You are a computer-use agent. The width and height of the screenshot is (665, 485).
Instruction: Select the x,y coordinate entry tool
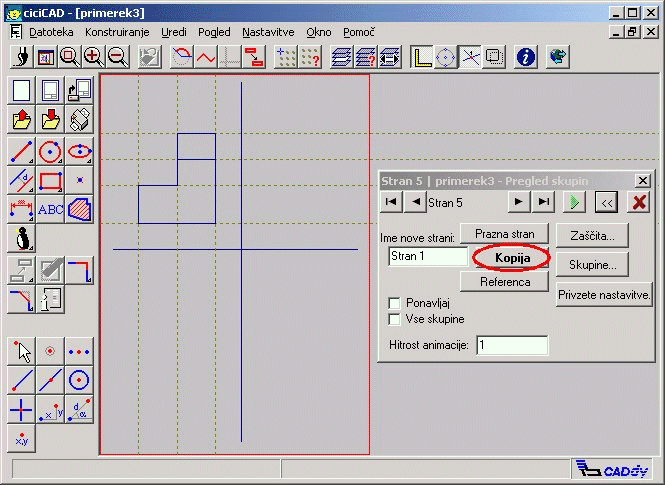point(21,439)
